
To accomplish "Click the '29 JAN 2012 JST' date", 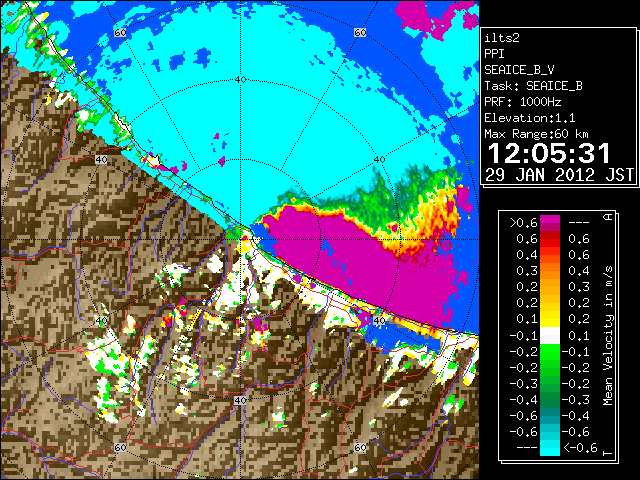I will pyautogui.click(x=560, y=175).
